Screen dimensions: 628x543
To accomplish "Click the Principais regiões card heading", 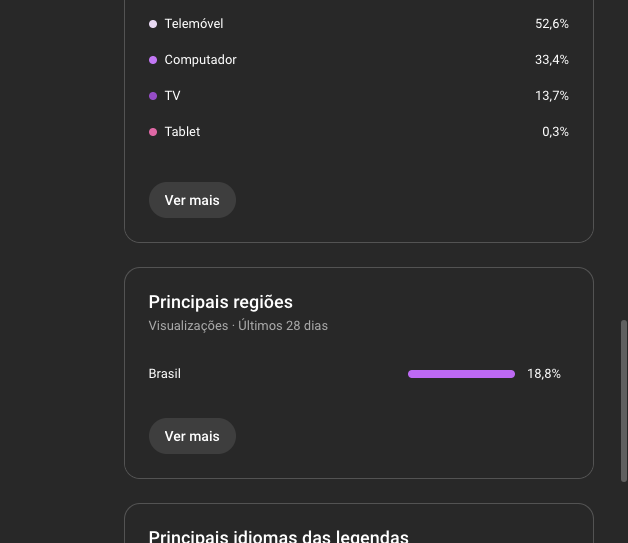I will pyautogui.click(x=220, y=302).
